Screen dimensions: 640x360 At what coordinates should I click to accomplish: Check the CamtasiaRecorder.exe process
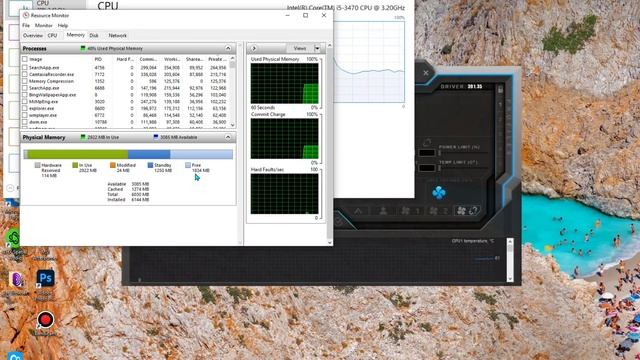pyautogui.click(x=25, y=74)
